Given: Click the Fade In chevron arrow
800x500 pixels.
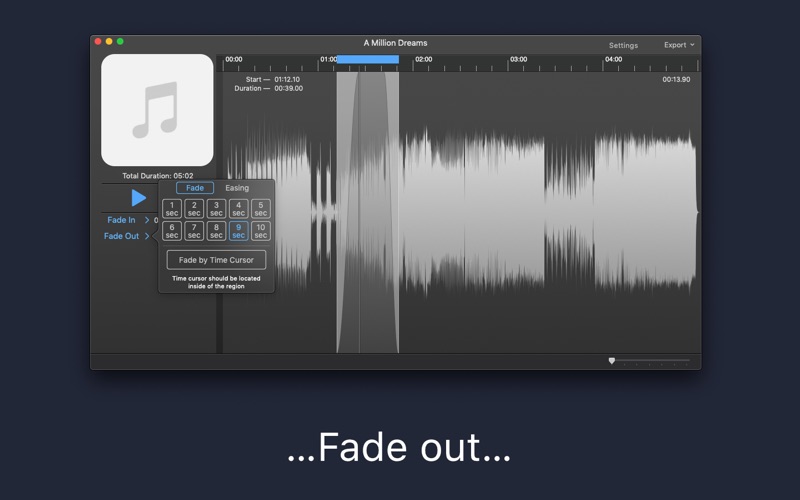Looking at the screenshot, I should click(147, 220).
